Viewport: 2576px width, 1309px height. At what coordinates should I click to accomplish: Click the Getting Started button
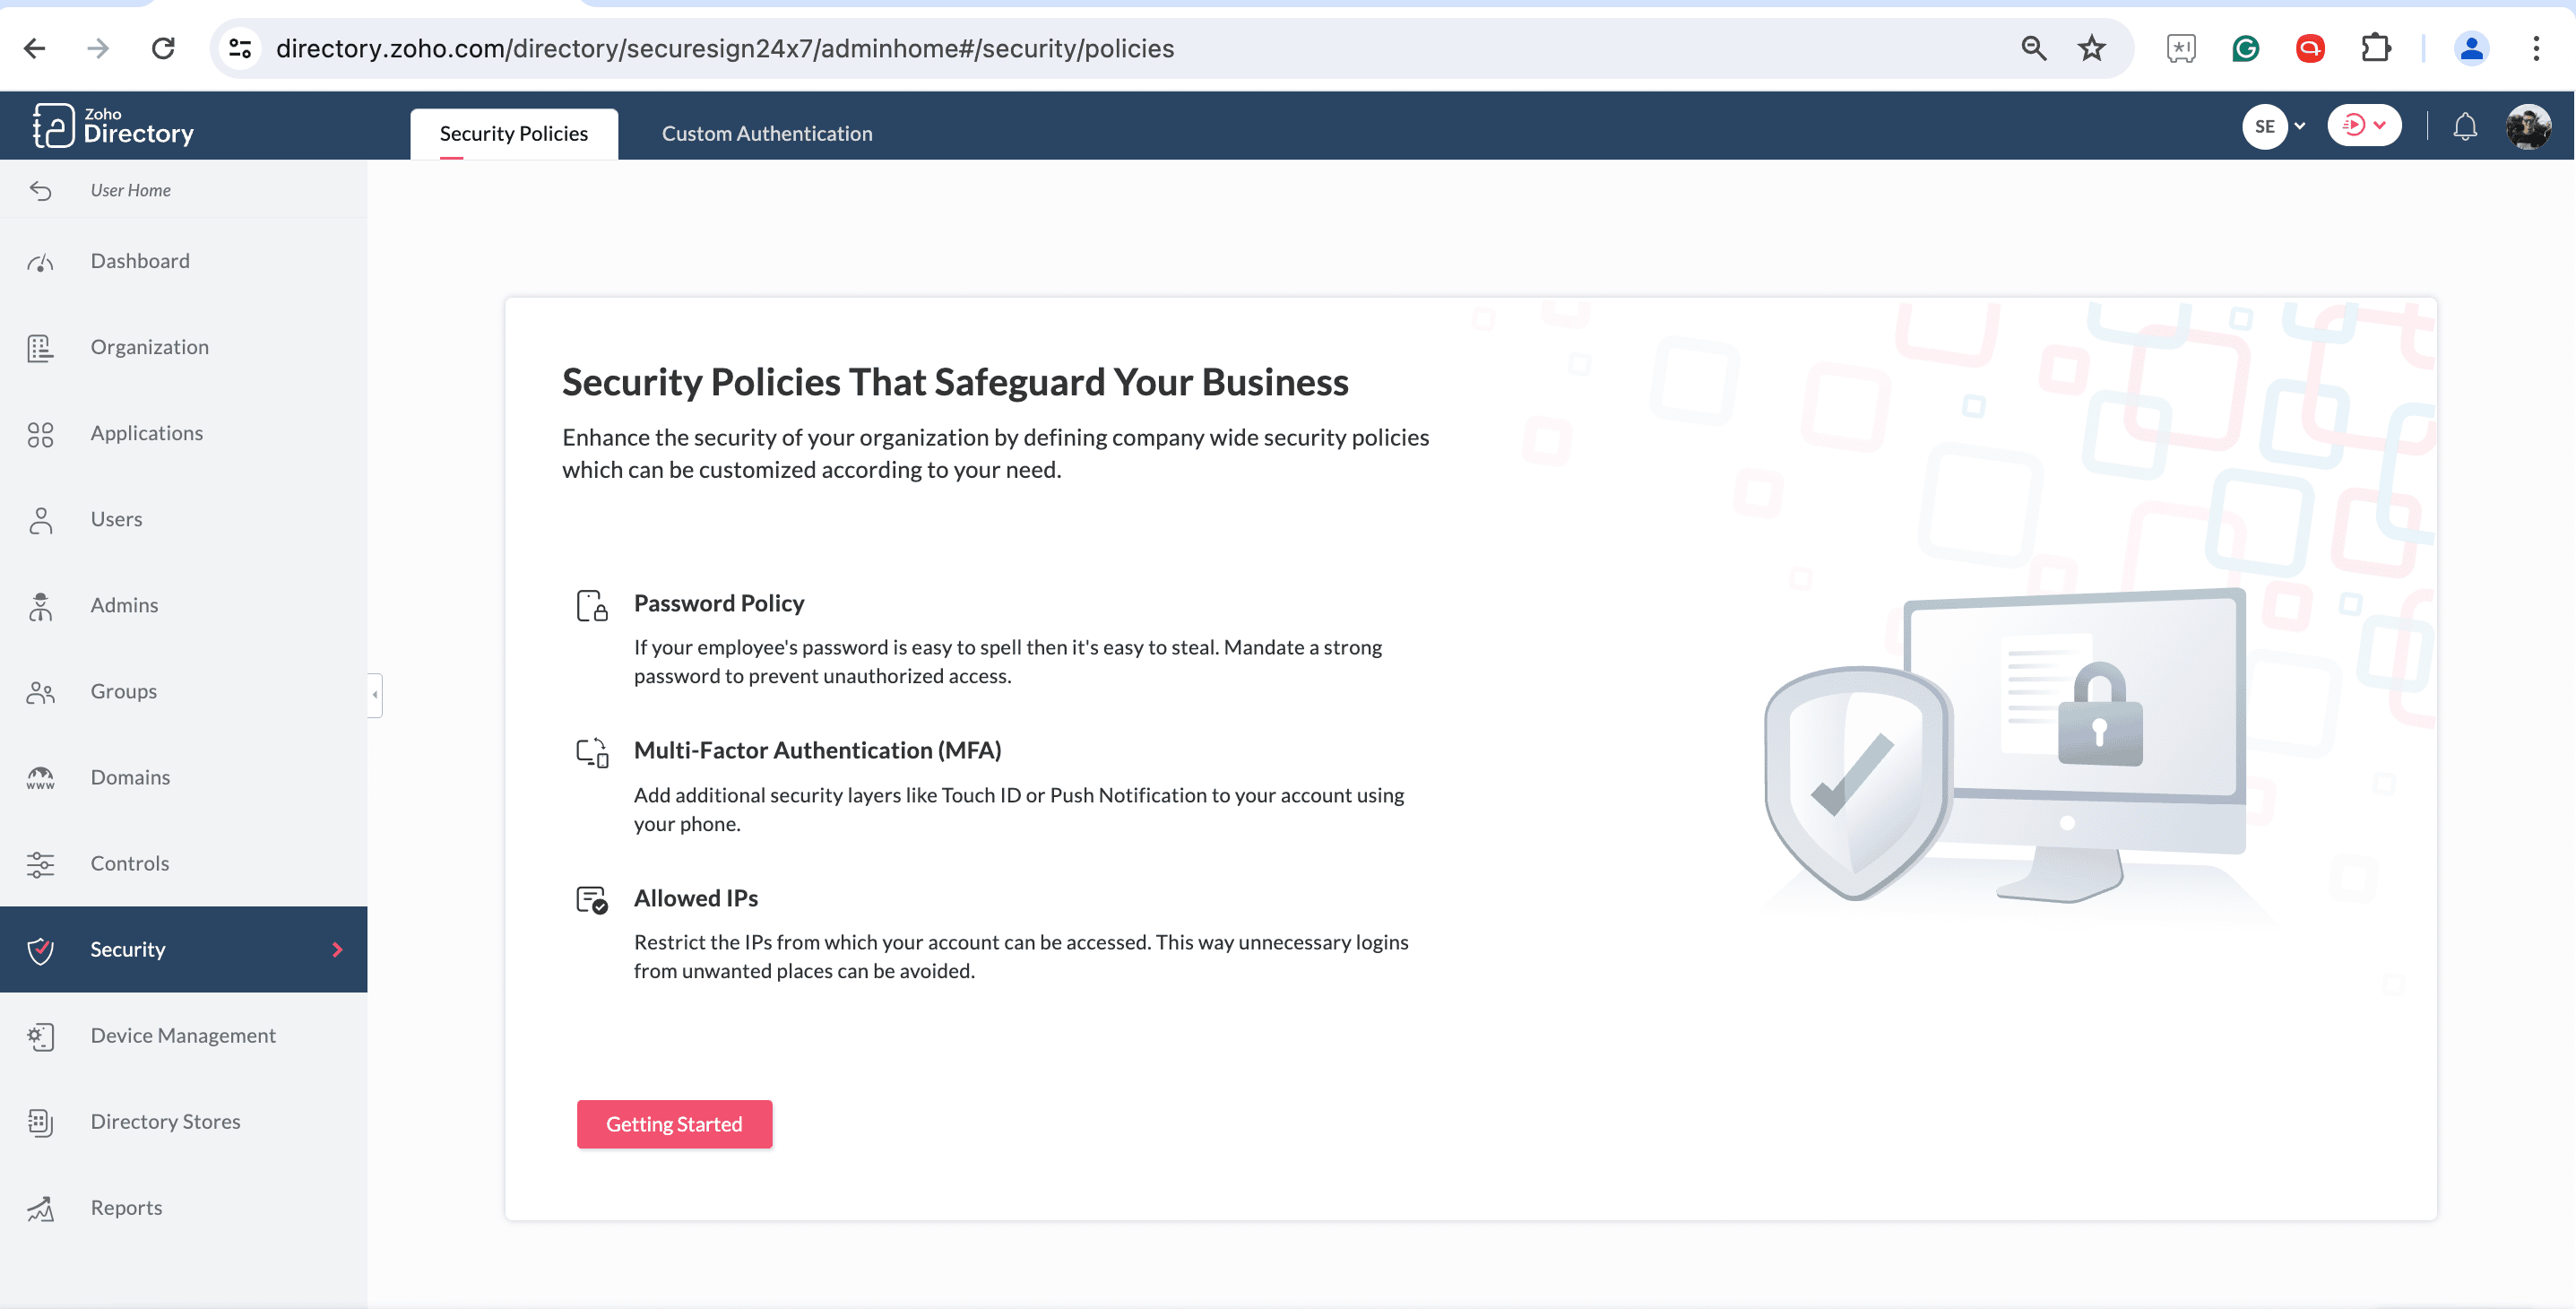click(674, 1123)
